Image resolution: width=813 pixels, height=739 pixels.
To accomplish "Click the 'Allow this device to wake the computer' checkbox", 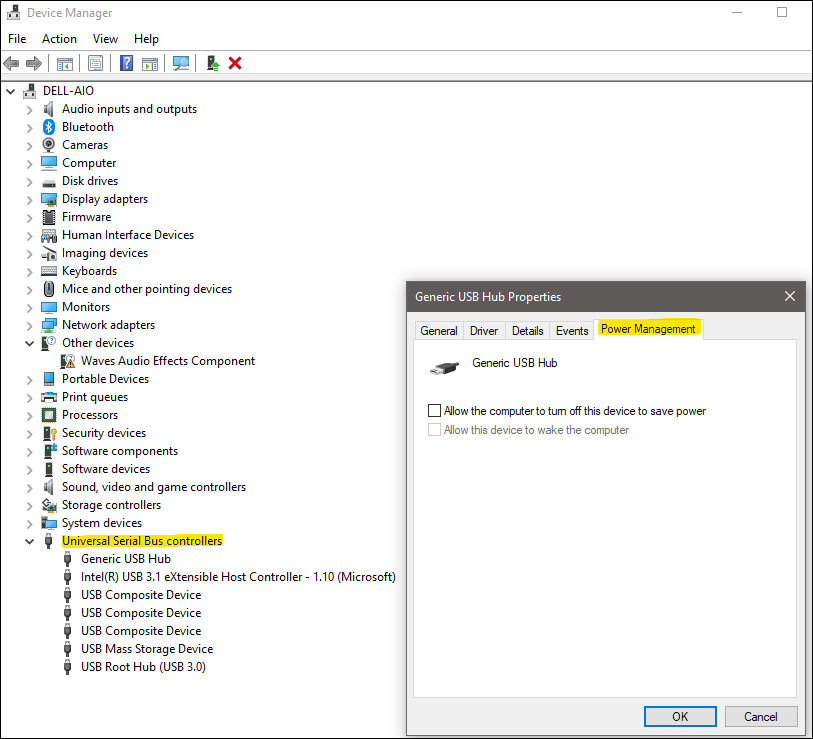I will [434, 430].
